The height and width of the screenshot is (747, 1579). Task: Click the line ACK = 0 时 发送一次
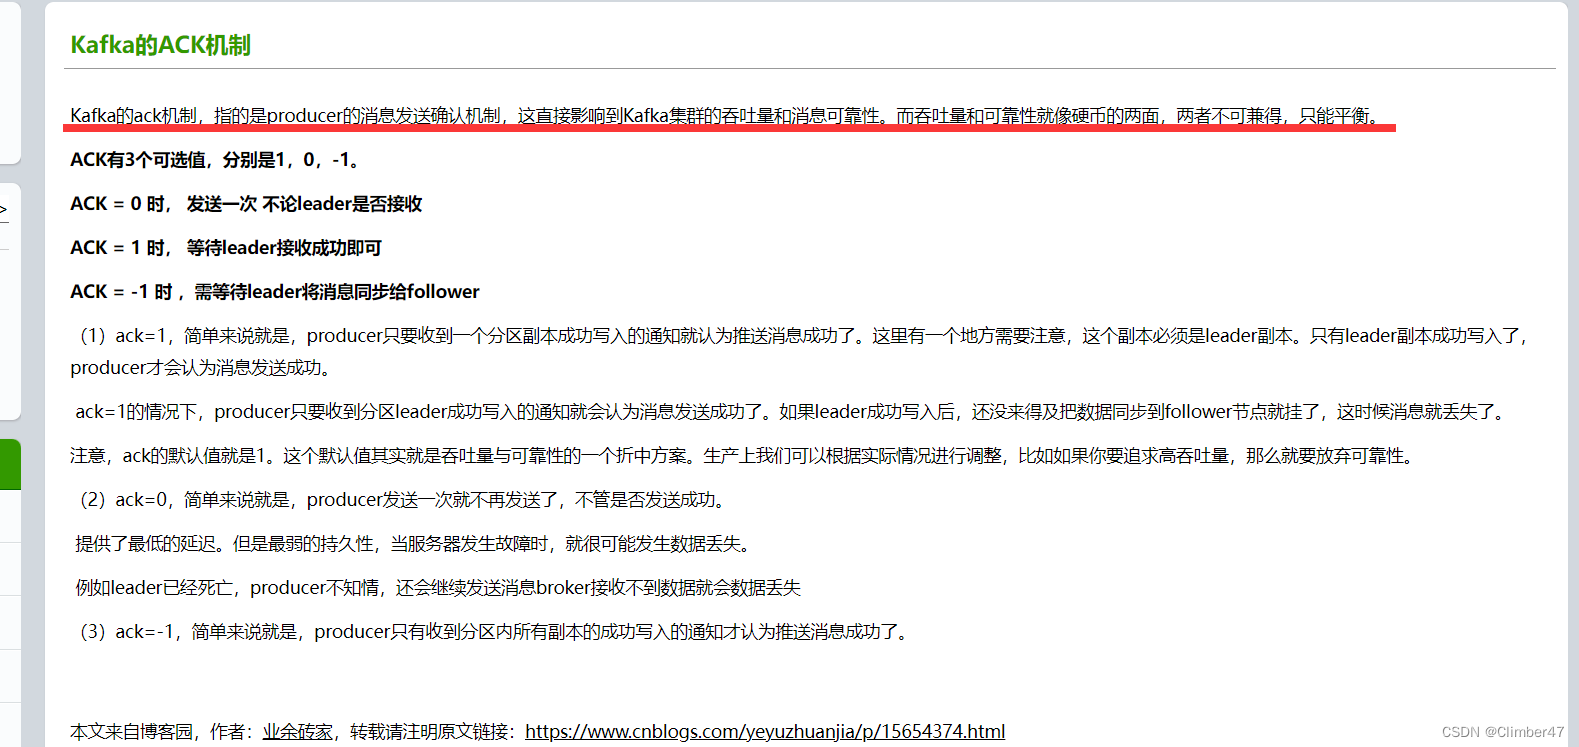click(x=246, y=204)
